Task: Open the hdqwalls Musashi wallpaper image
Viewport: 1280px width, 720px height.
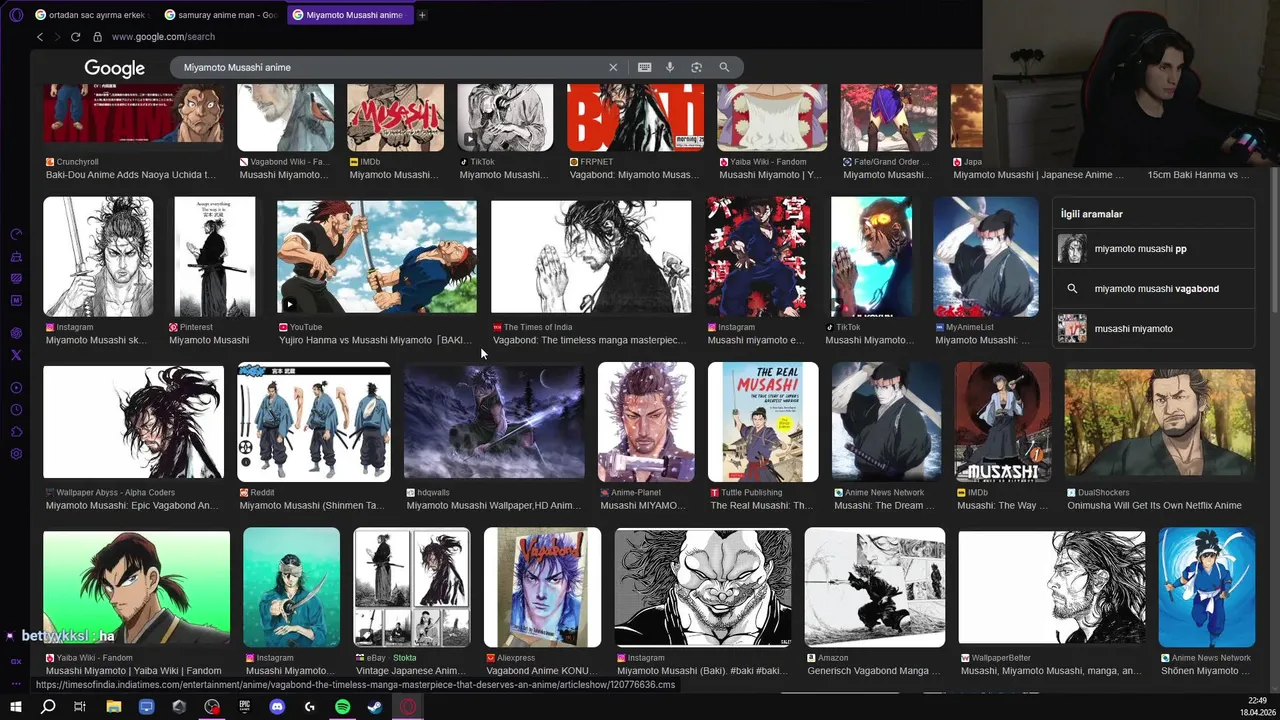Action: click(x=494, y=422)
